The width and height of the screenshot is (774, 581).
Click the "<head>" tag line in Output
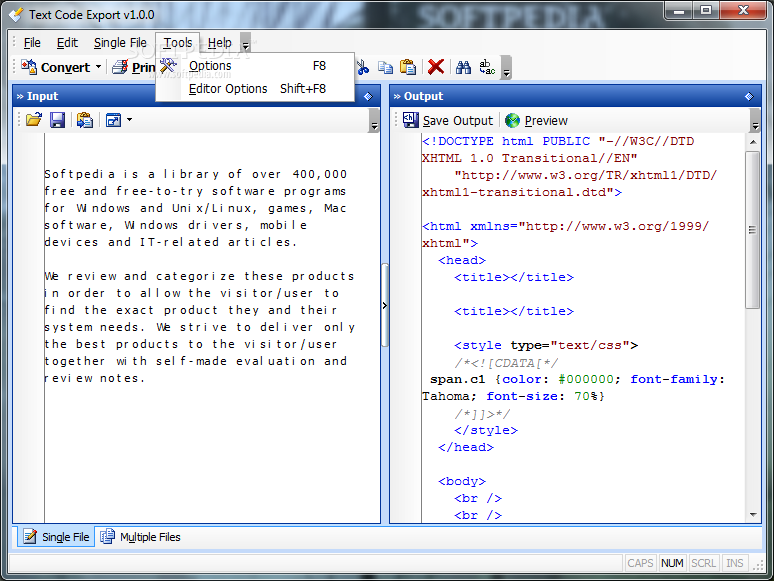[x=462, y=260]
